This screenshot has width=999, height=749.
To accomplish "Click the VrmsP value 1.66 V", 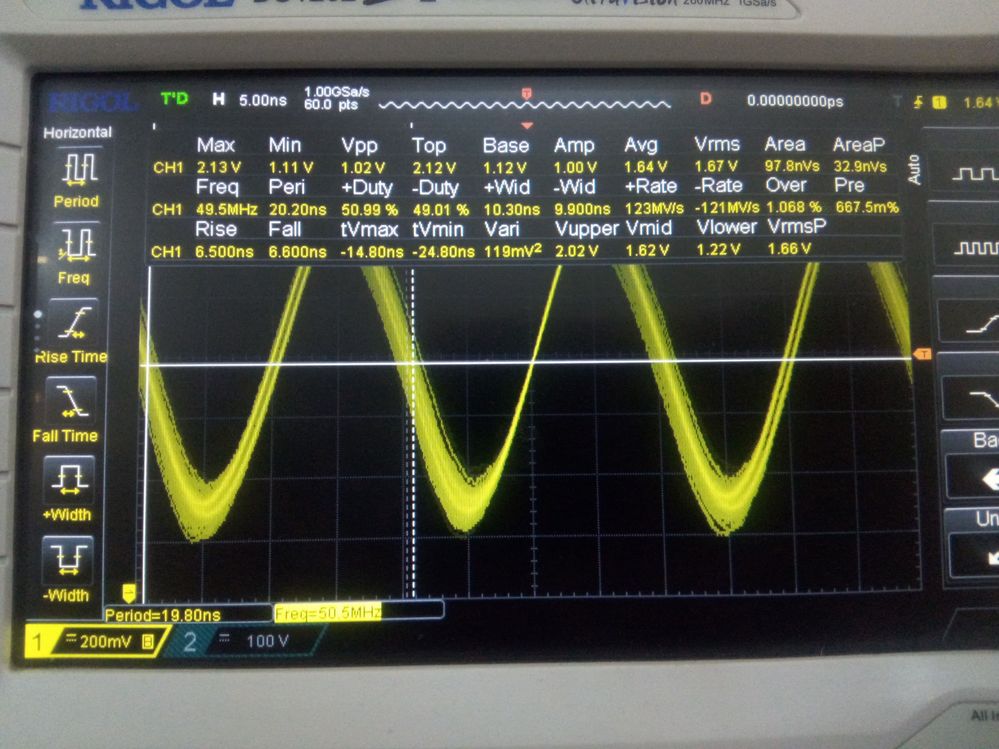I will click(x=789, y=248).
